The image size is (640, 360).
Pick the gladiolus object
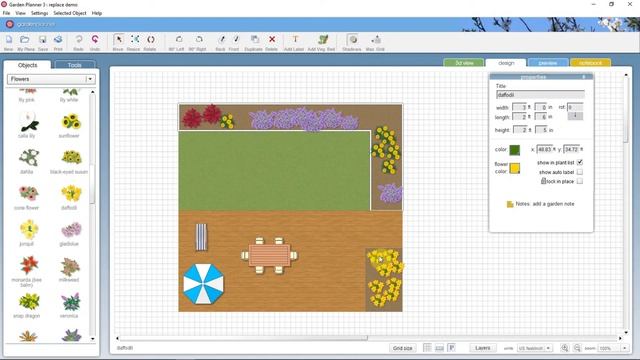coord(71,230)
